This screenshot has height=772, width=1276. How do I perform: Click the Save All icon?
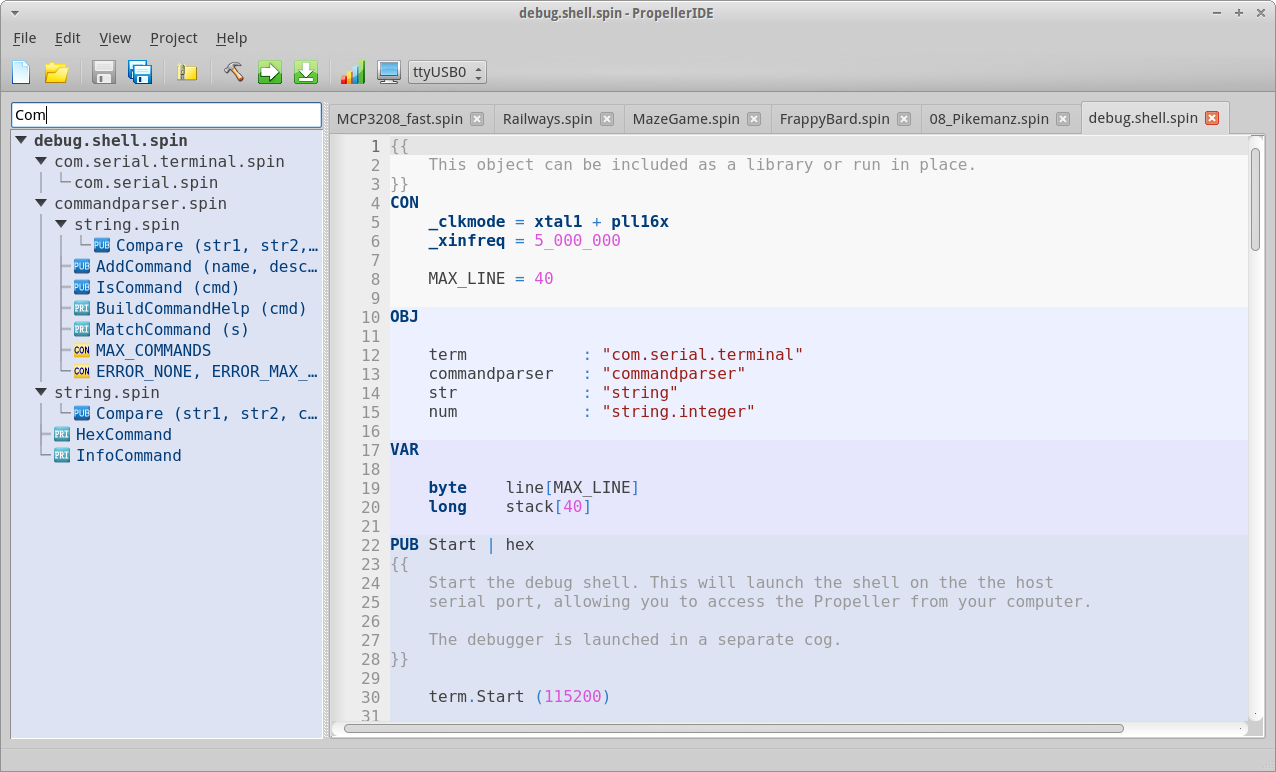[139, 72]
